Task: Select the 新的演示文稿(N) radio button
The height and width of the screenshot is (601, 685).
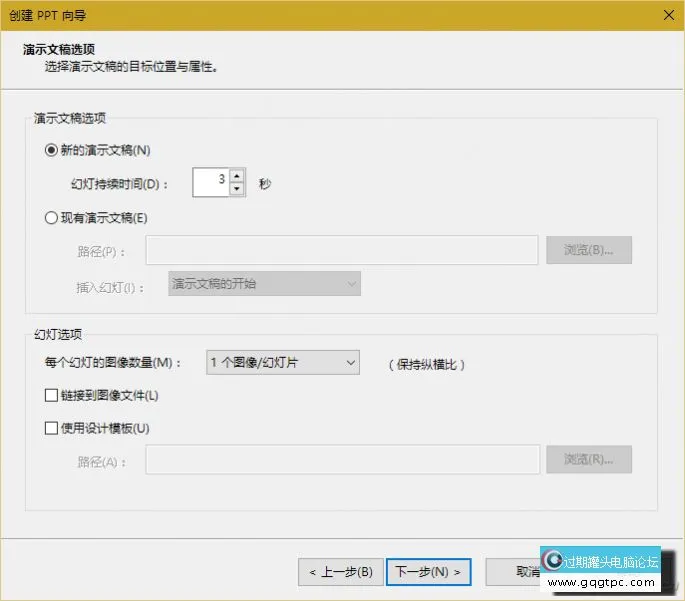Action: 52,150
